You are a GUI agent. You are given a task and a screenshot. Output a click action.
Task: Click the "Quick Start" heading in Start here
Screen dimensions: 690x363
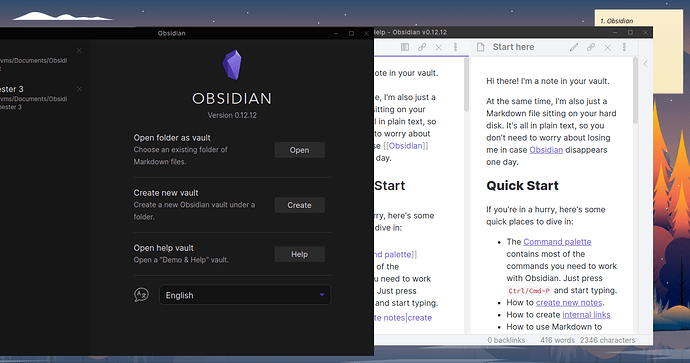click(522, 186)
